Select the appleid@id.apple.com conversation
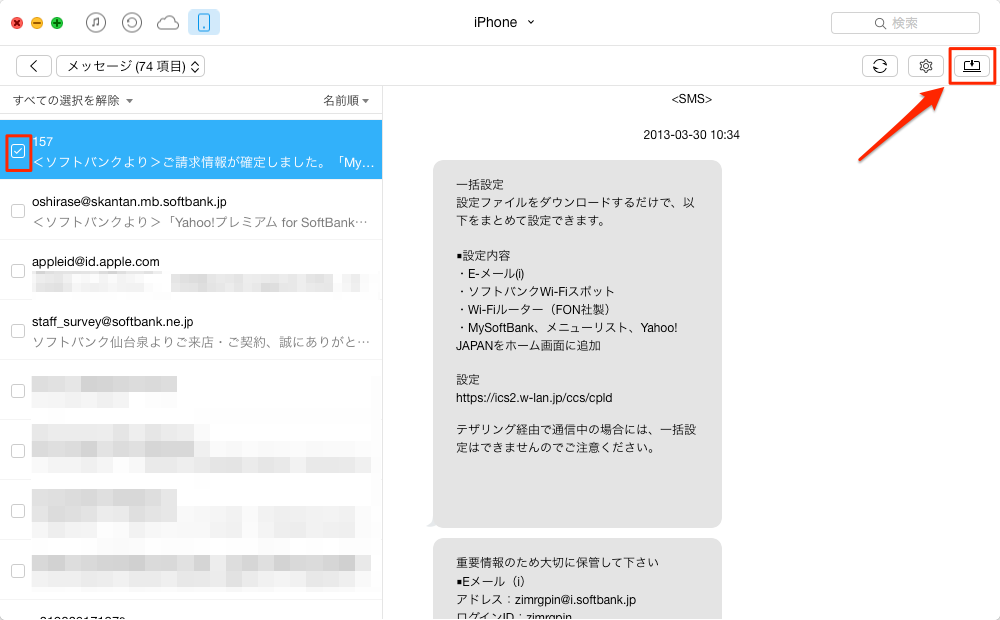The image size is (1000, 620). (x=191, y=270)
